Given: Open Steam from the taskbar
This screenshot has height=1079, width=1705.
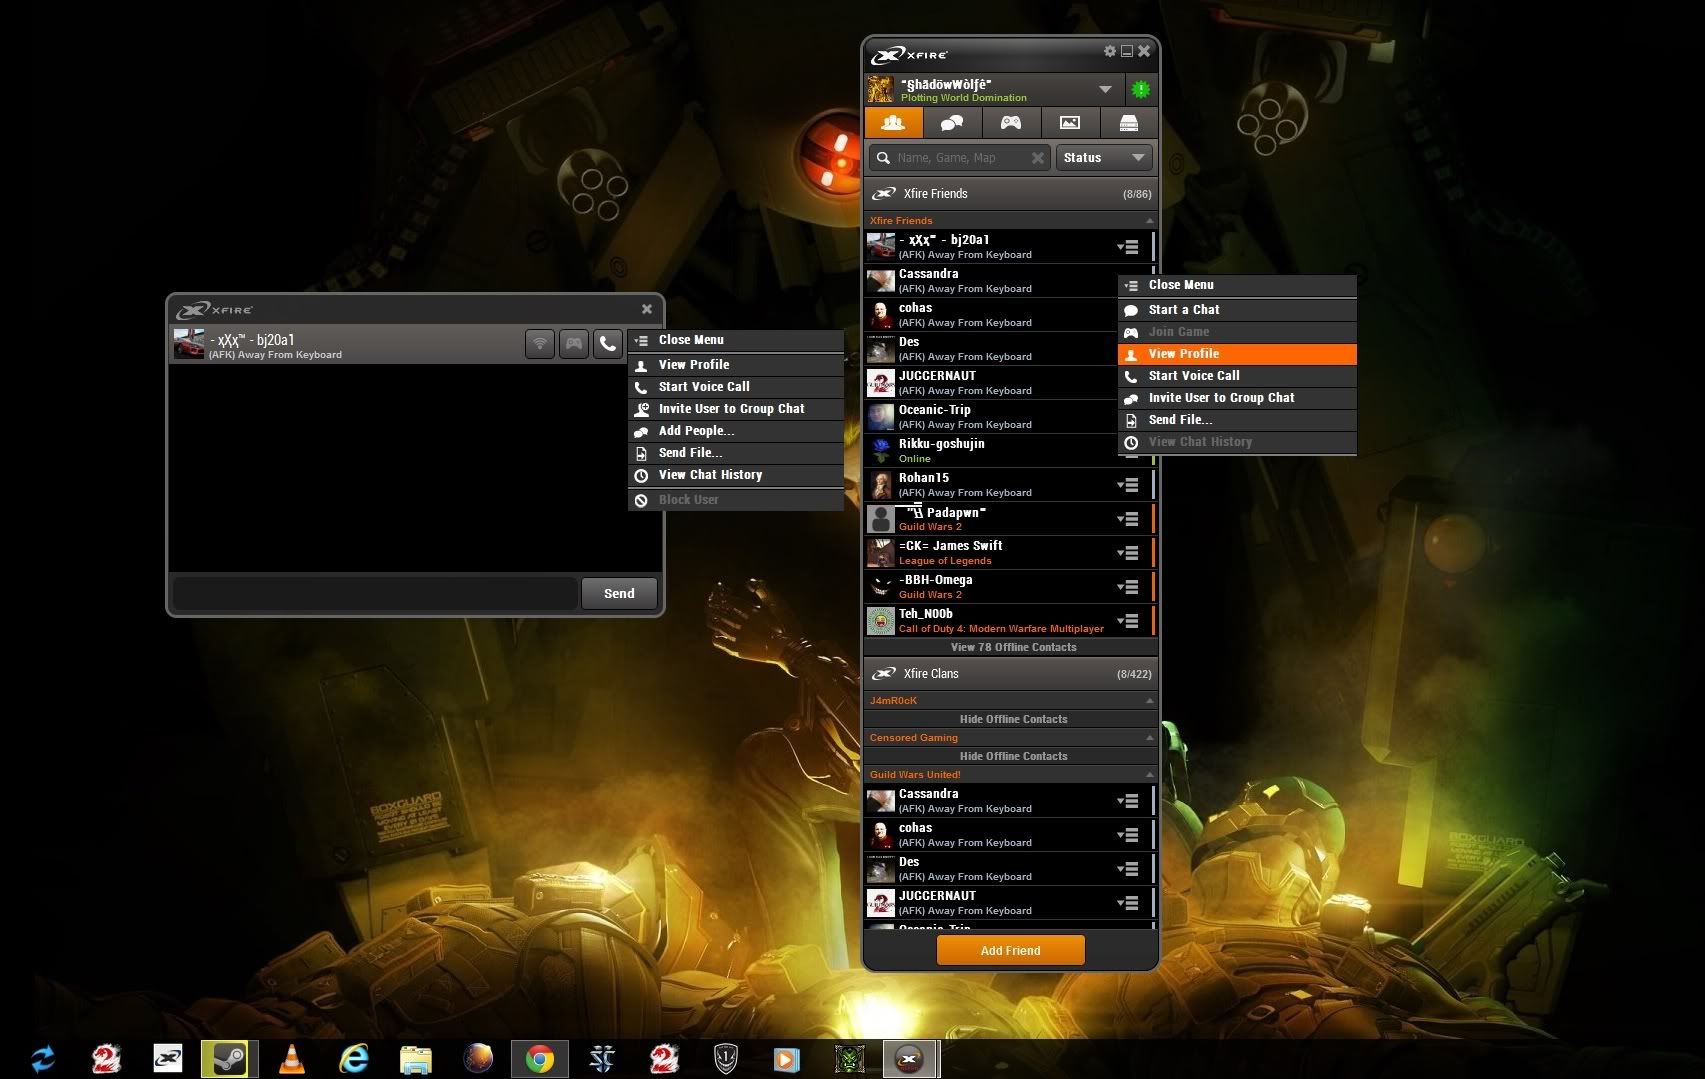Looking at the screenshot, I should pos(229,1058).
